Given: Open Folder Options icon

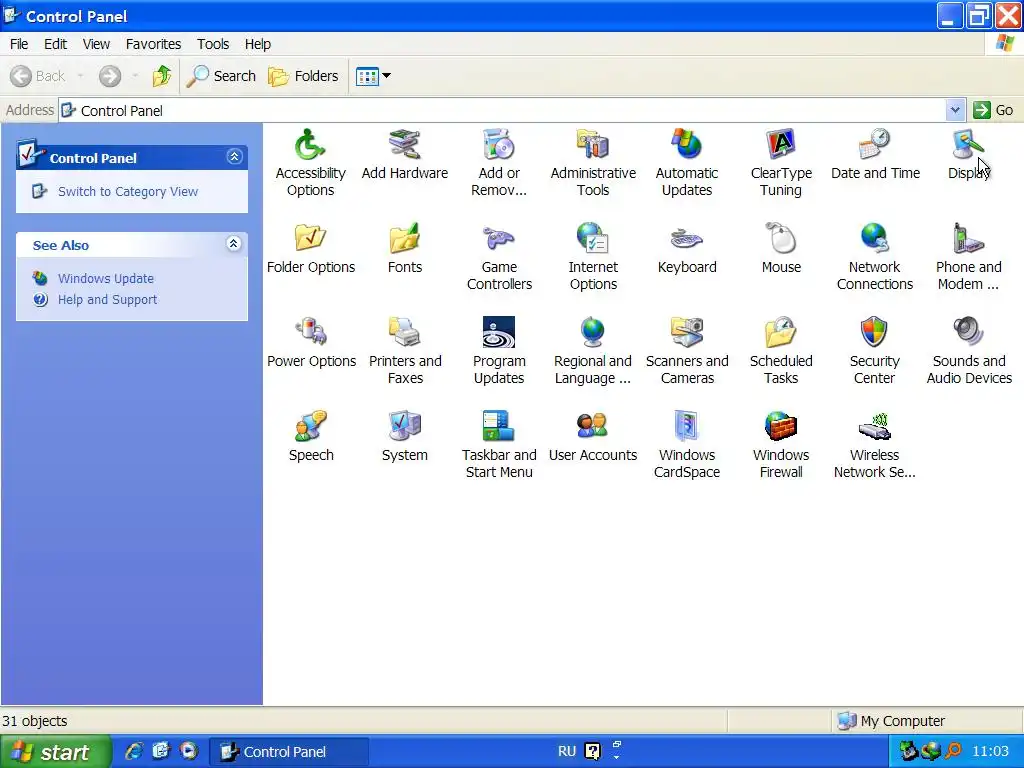Looking at the screenshot, I should [310, 238].
